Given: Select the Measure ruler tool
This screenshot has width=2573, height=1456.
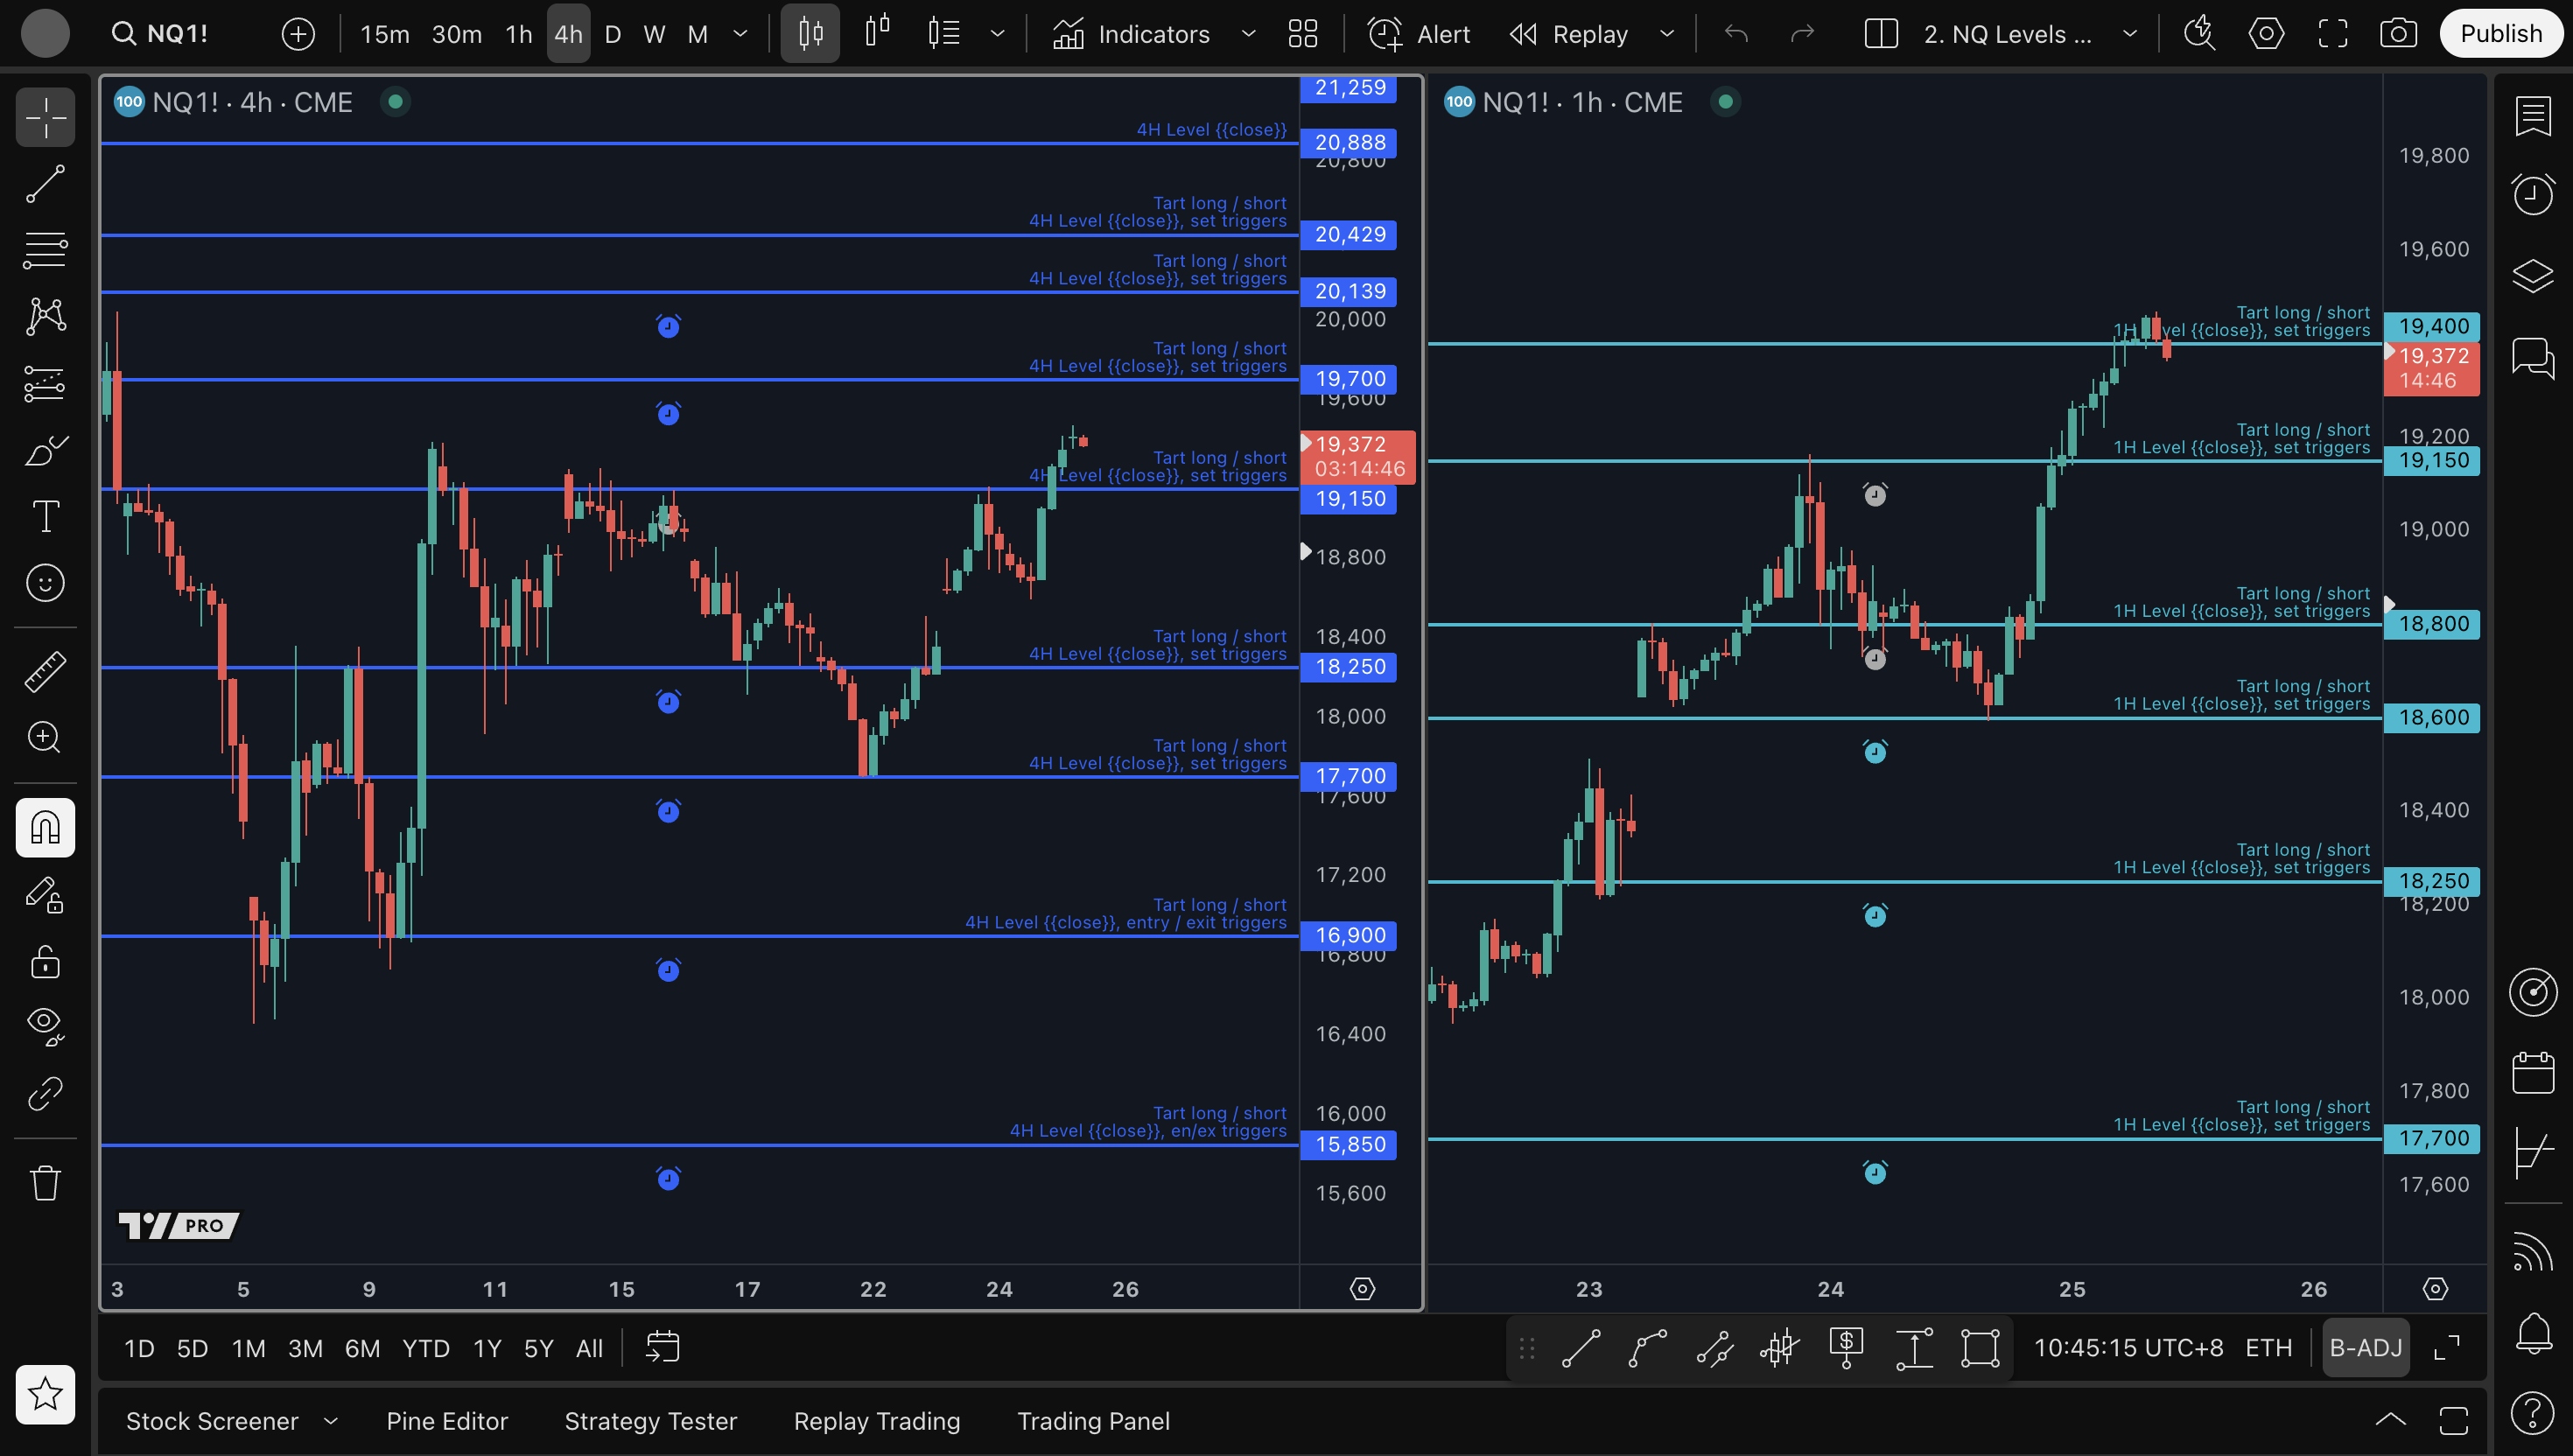Looking at the screenshot, I should tap(45, 672).
